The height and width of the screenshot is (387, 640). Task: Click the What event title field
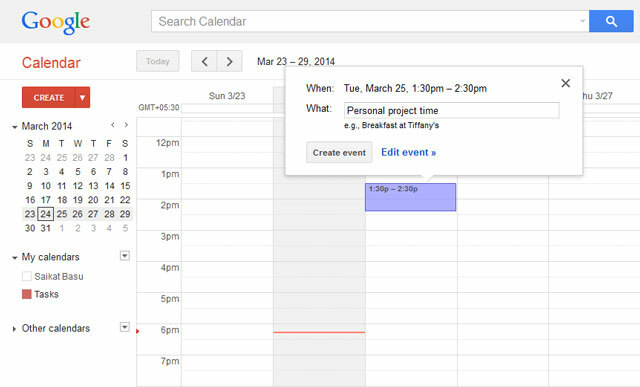coord(451,111)
